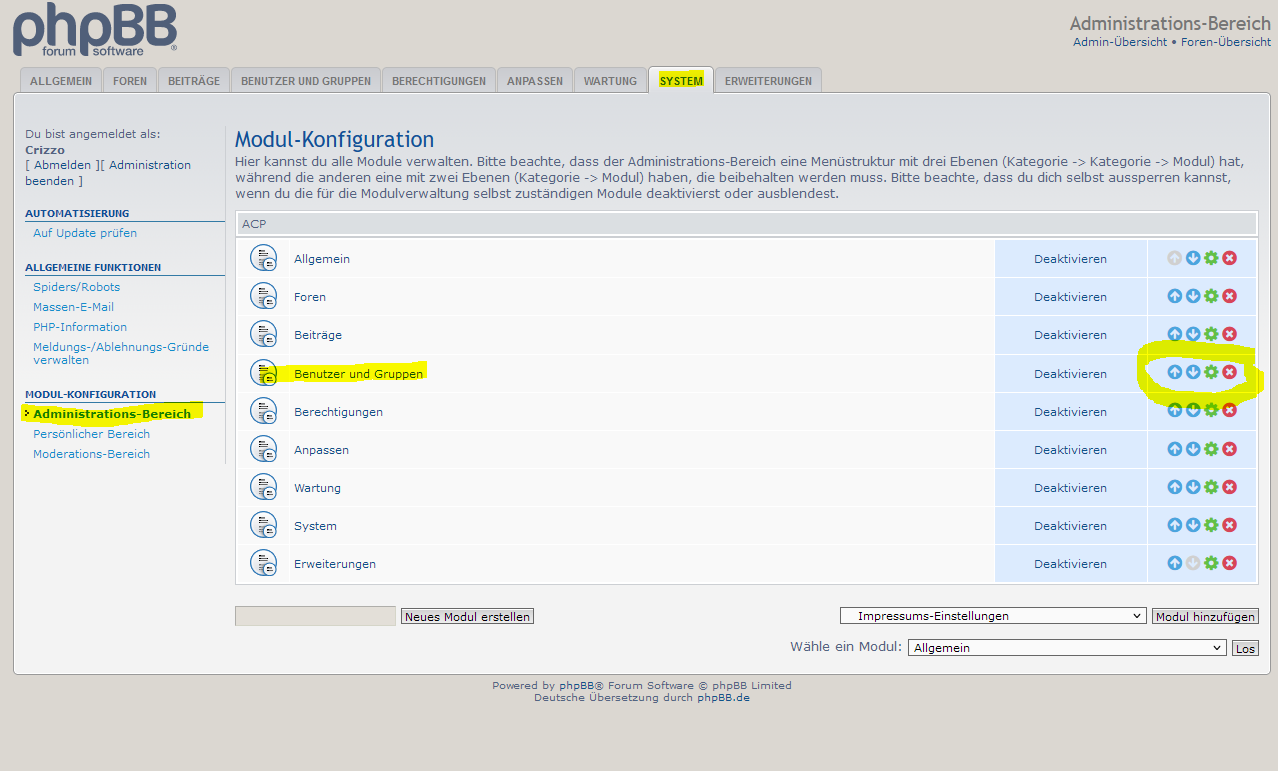Move the Erweiterungen module up
The image size is (1278, 771).
point(1175,563)
